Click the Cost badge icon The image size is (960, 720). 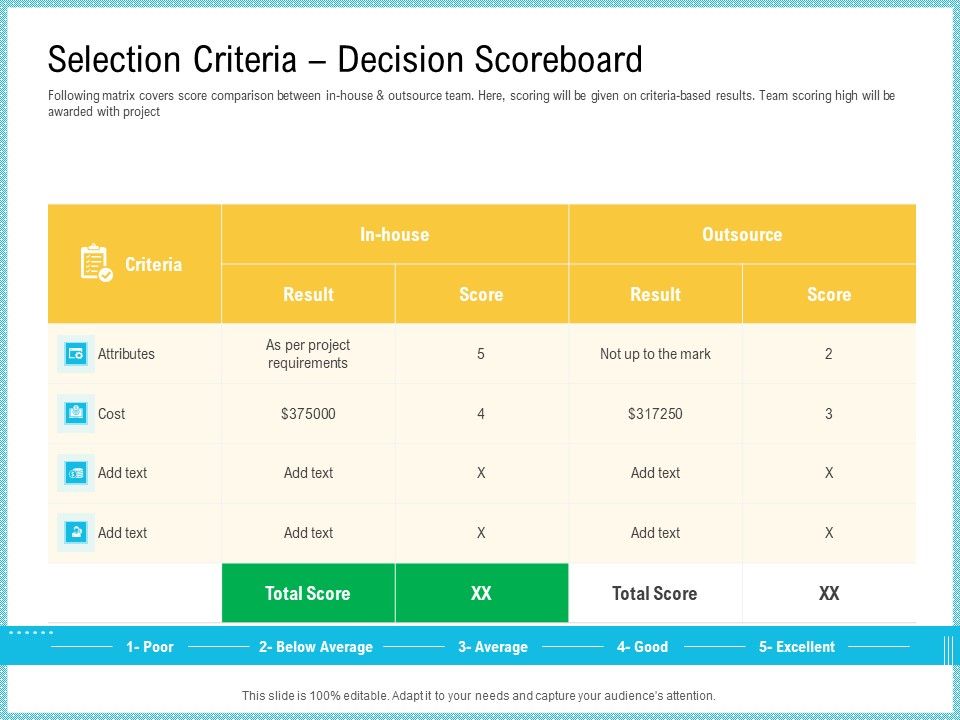pyautogui.click(x=74, y=413)
